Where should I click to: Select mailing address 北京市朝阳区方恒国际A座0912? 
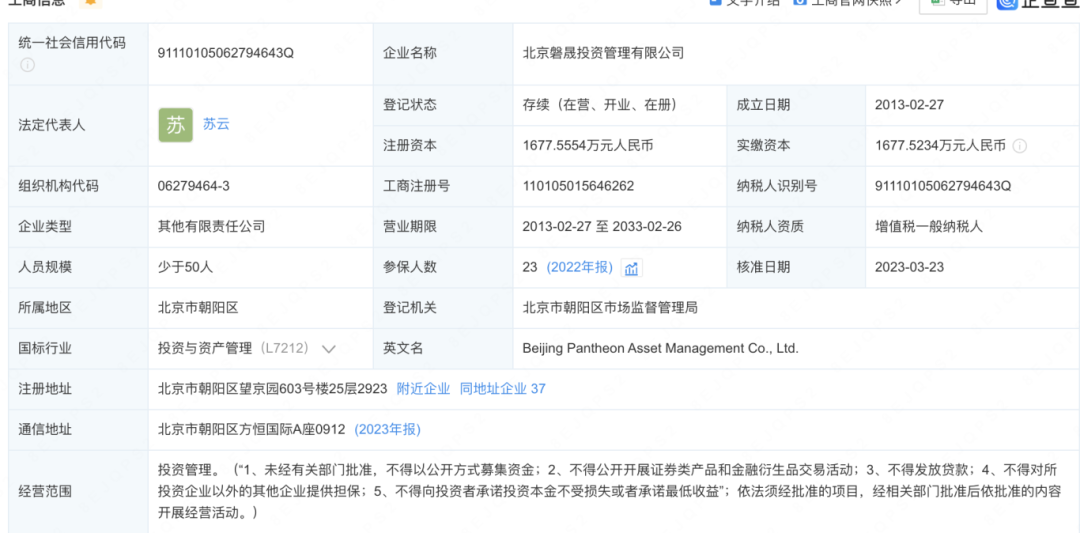point(251,430)
